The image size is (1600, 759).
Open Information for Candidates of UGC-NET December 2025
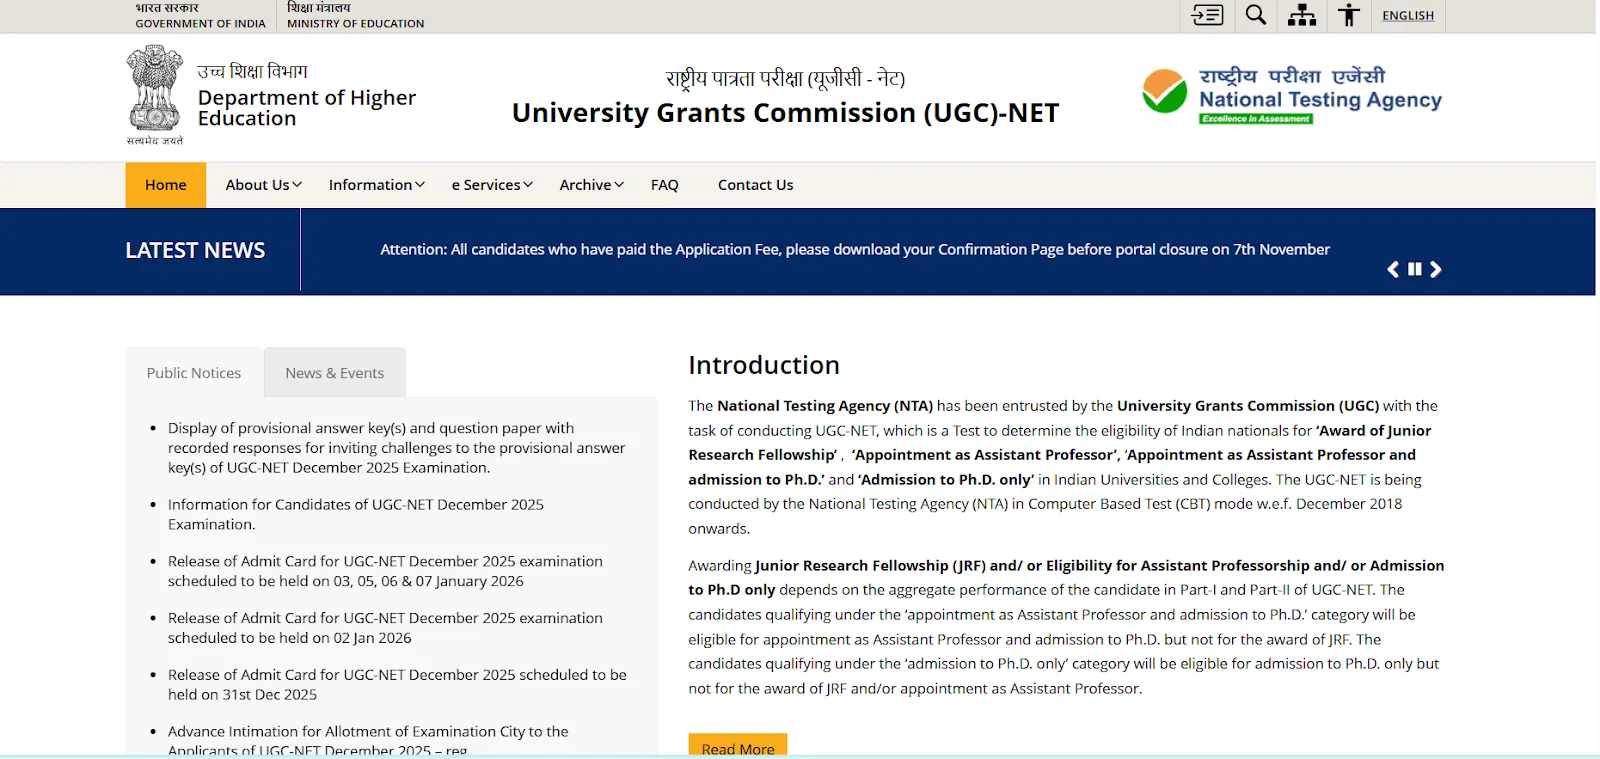coord(356,514)
